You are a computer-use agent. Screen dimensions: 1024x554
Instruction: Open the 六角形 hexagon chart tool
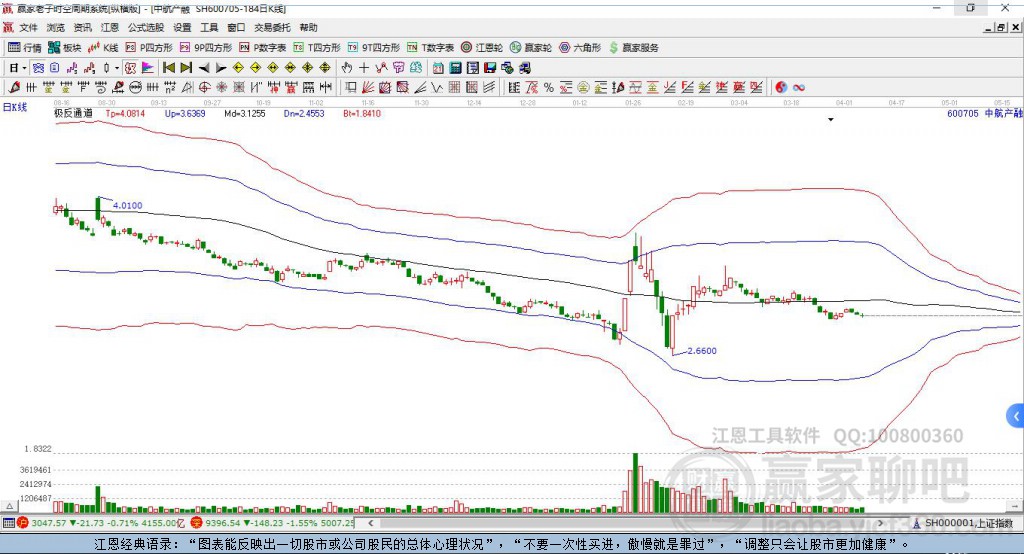[x=580, y=48]
